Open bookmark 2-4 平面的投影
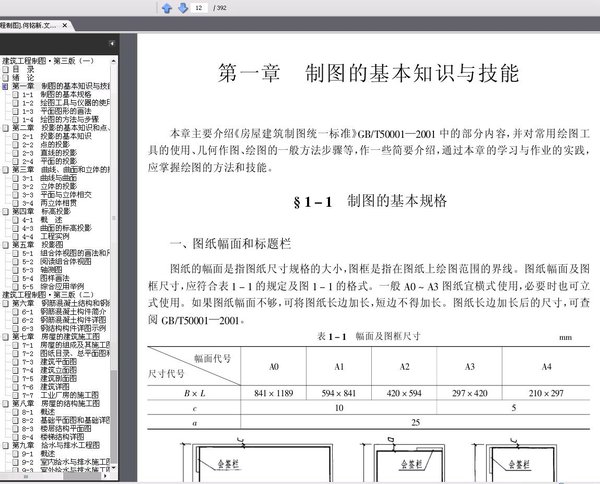This screenshot has height=484, width=600. click(x=49, y=161)
